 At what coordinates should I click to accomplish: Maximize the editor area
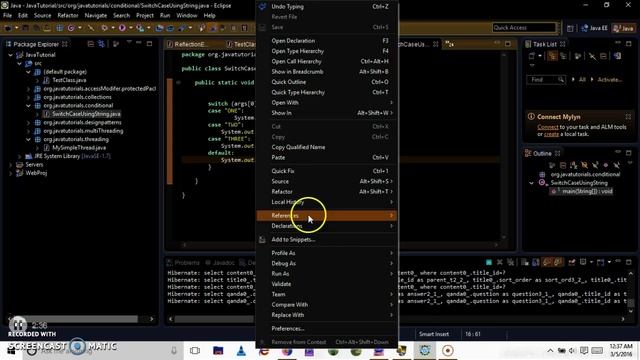[508, 44]
